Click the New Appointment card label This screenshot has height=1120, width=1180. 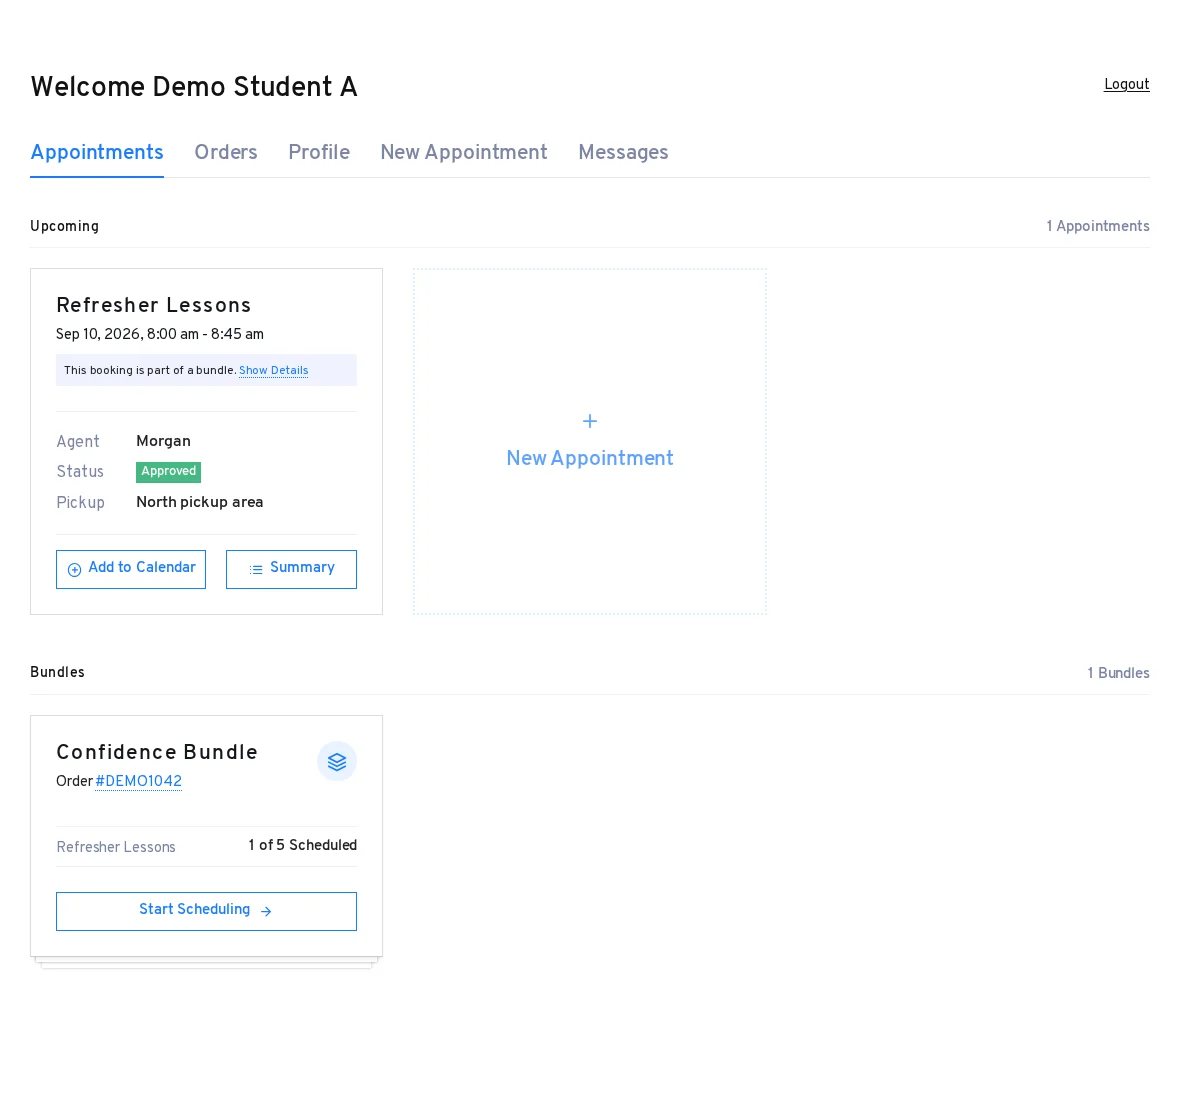pos(590,458)
